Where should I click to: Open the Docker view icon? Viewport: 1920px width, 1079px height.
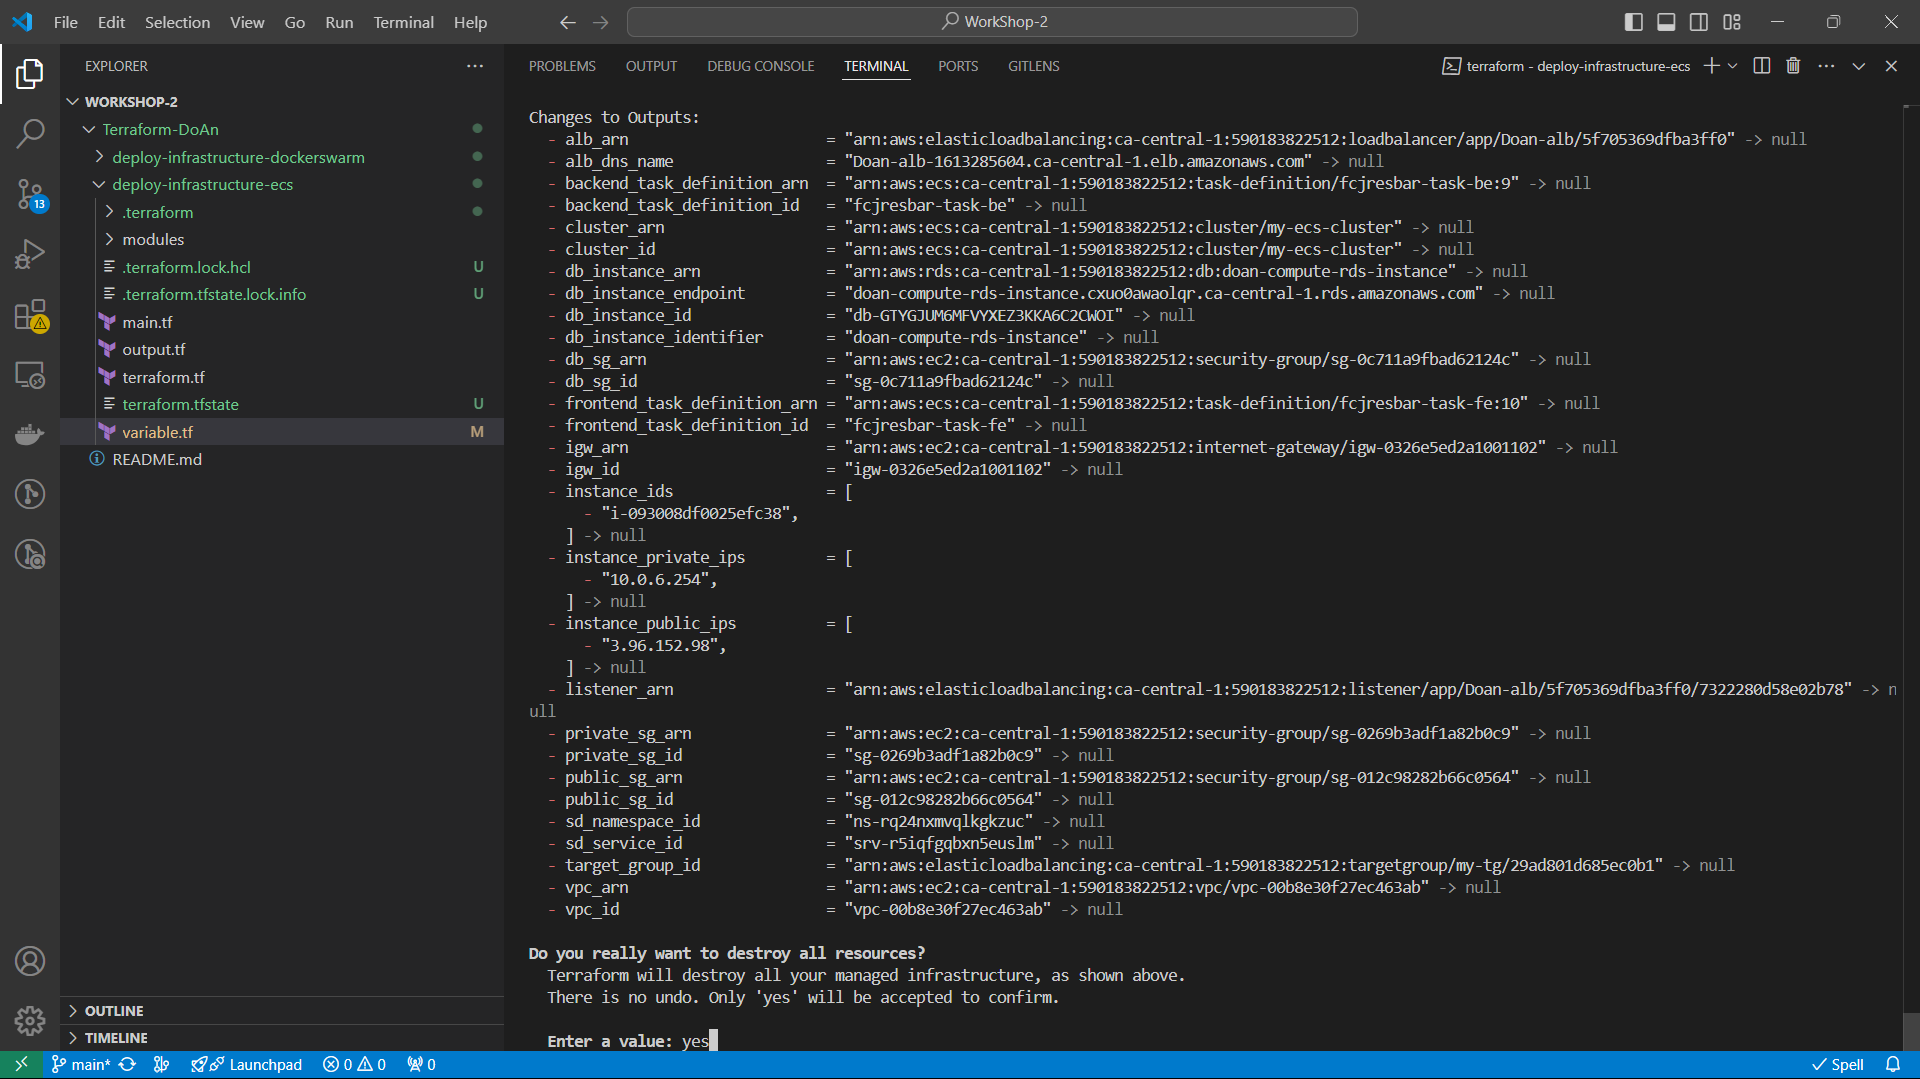click(30, 435)
